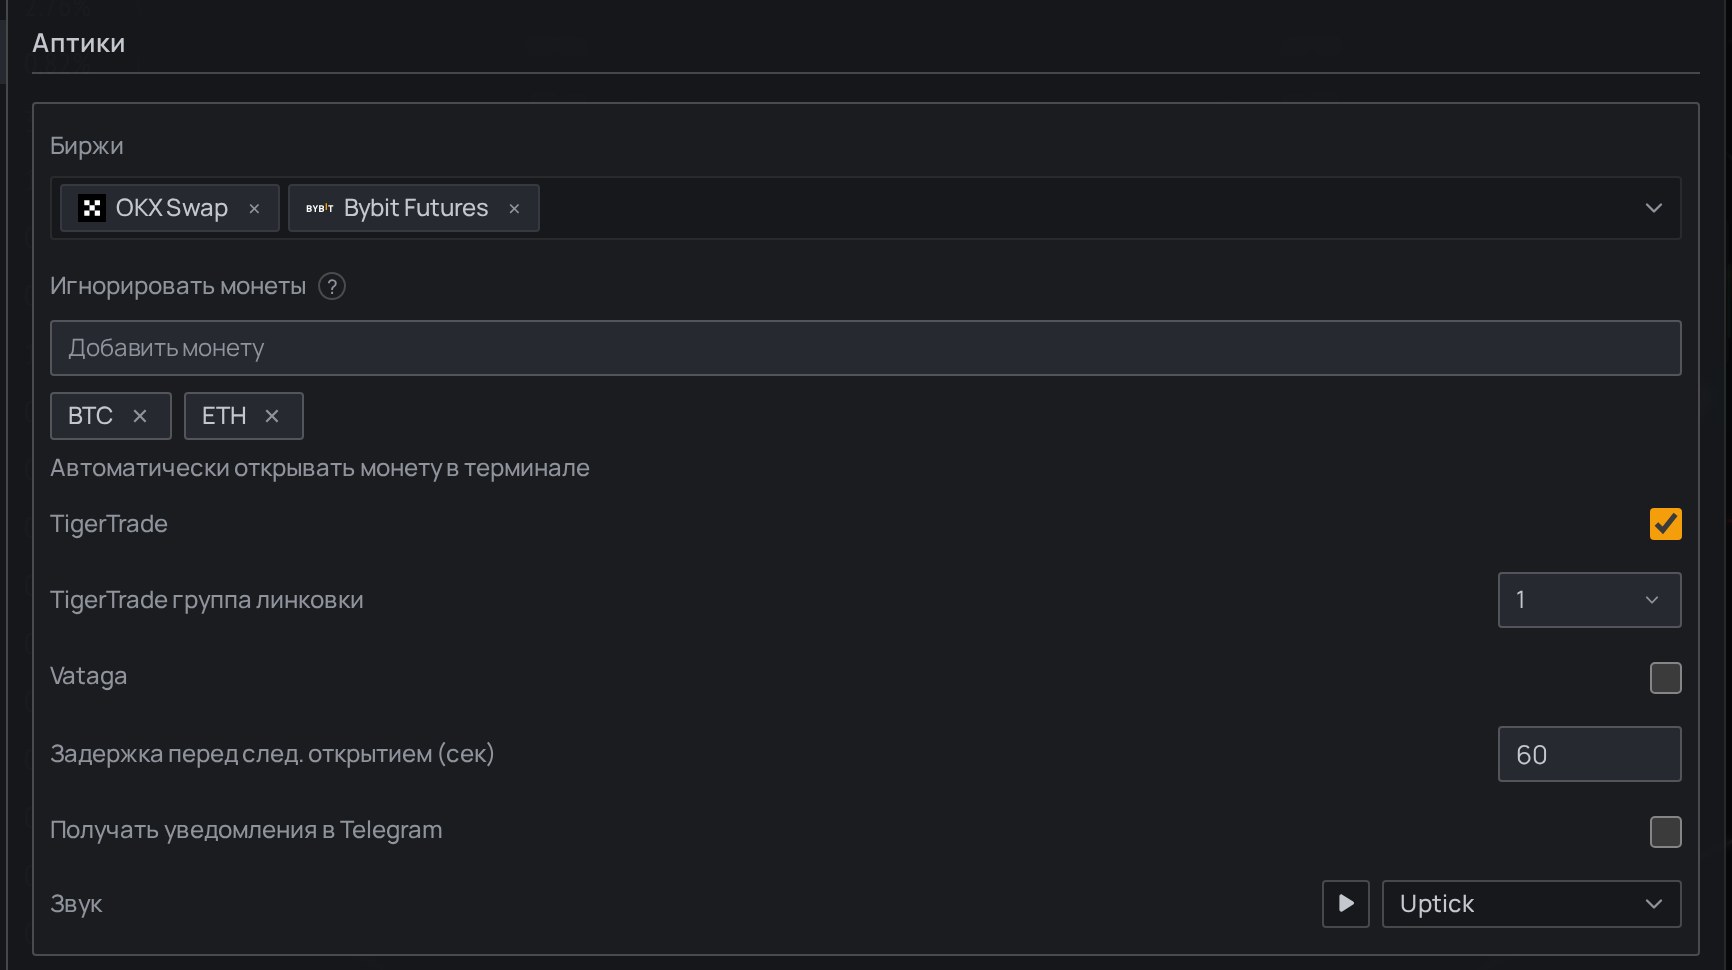This screenshot has width=1732, height=970.
Task: Play the selected Uptick sound
Action: (x=1345, y=904)
